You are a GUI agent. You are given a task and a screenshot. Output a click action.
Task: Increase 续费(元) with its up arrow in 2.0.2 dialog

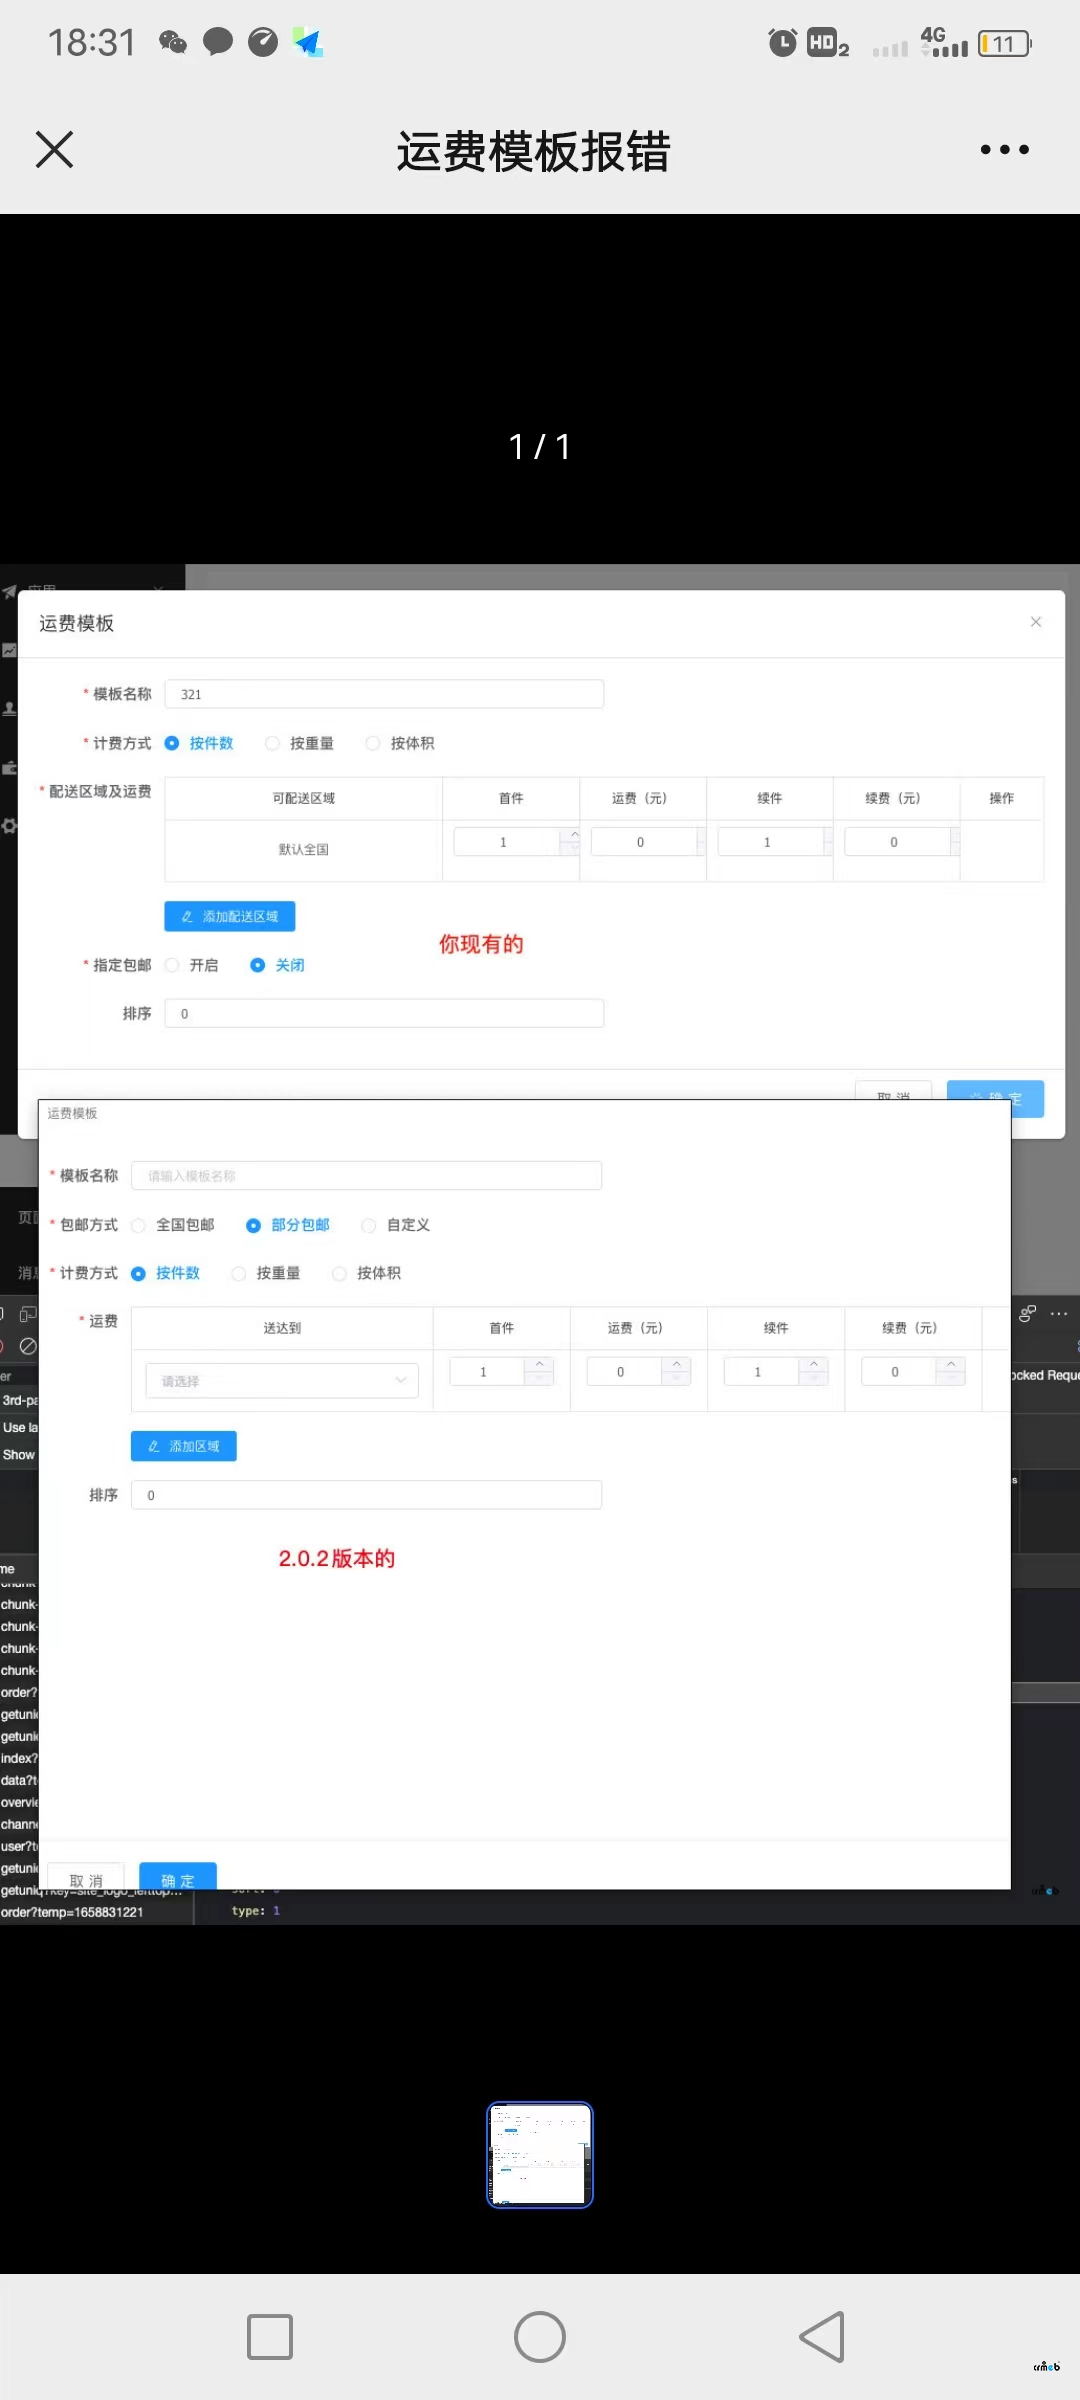click(x=951, y=1364)
